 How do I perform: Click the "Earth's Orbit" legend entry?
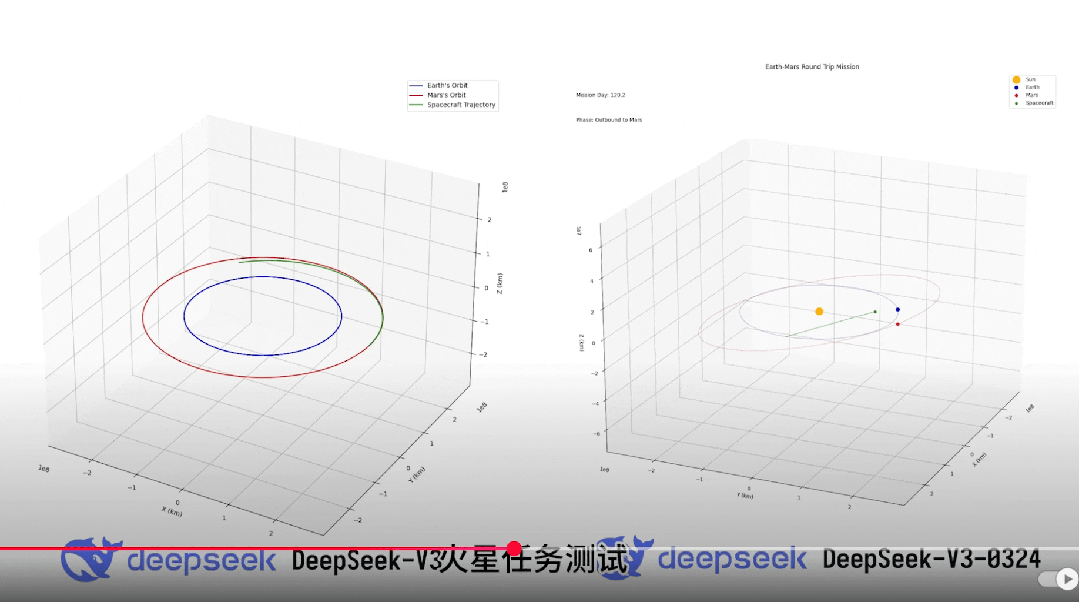(438, 85)
